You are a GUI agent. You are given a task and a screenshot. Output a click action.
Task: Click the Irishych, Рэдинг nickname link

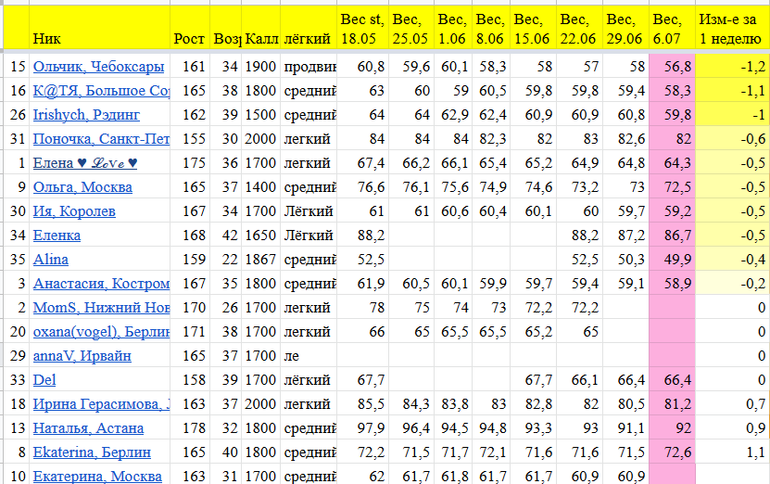click(x=86, y=115)
